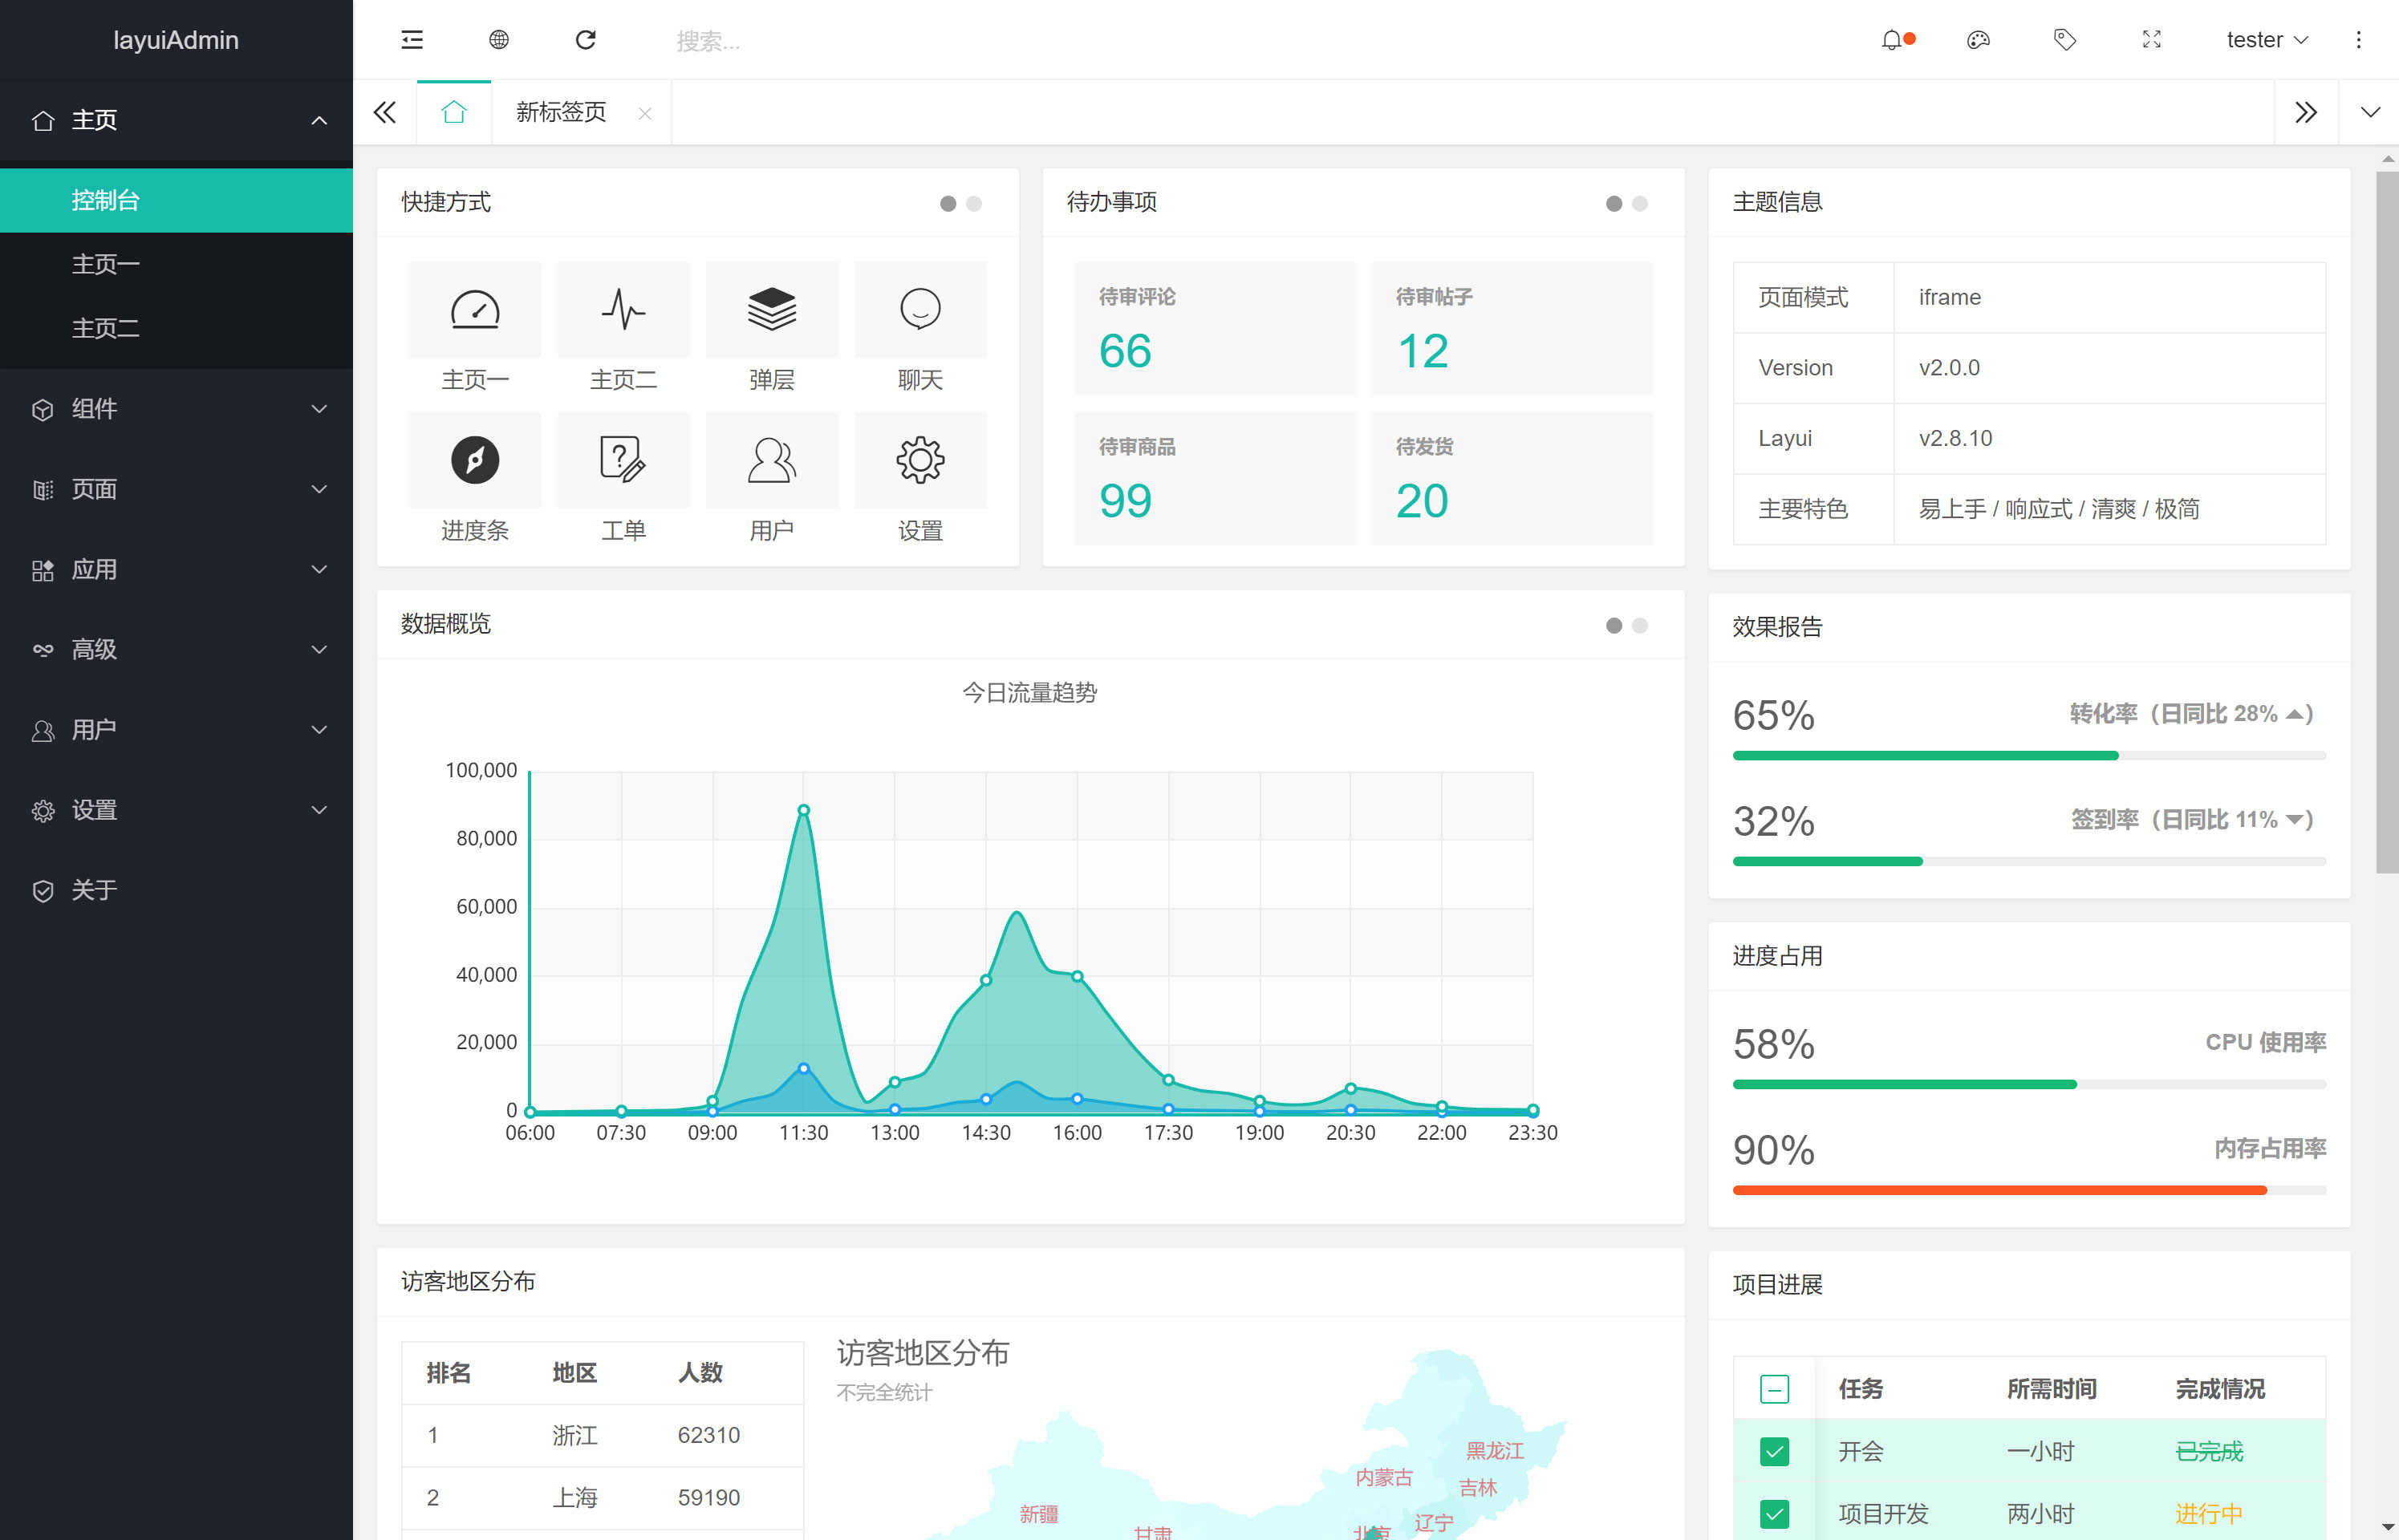Open the 待审评论 66 card
The height and width of the screenshot is (1540, 2399).
[1215, 328]
